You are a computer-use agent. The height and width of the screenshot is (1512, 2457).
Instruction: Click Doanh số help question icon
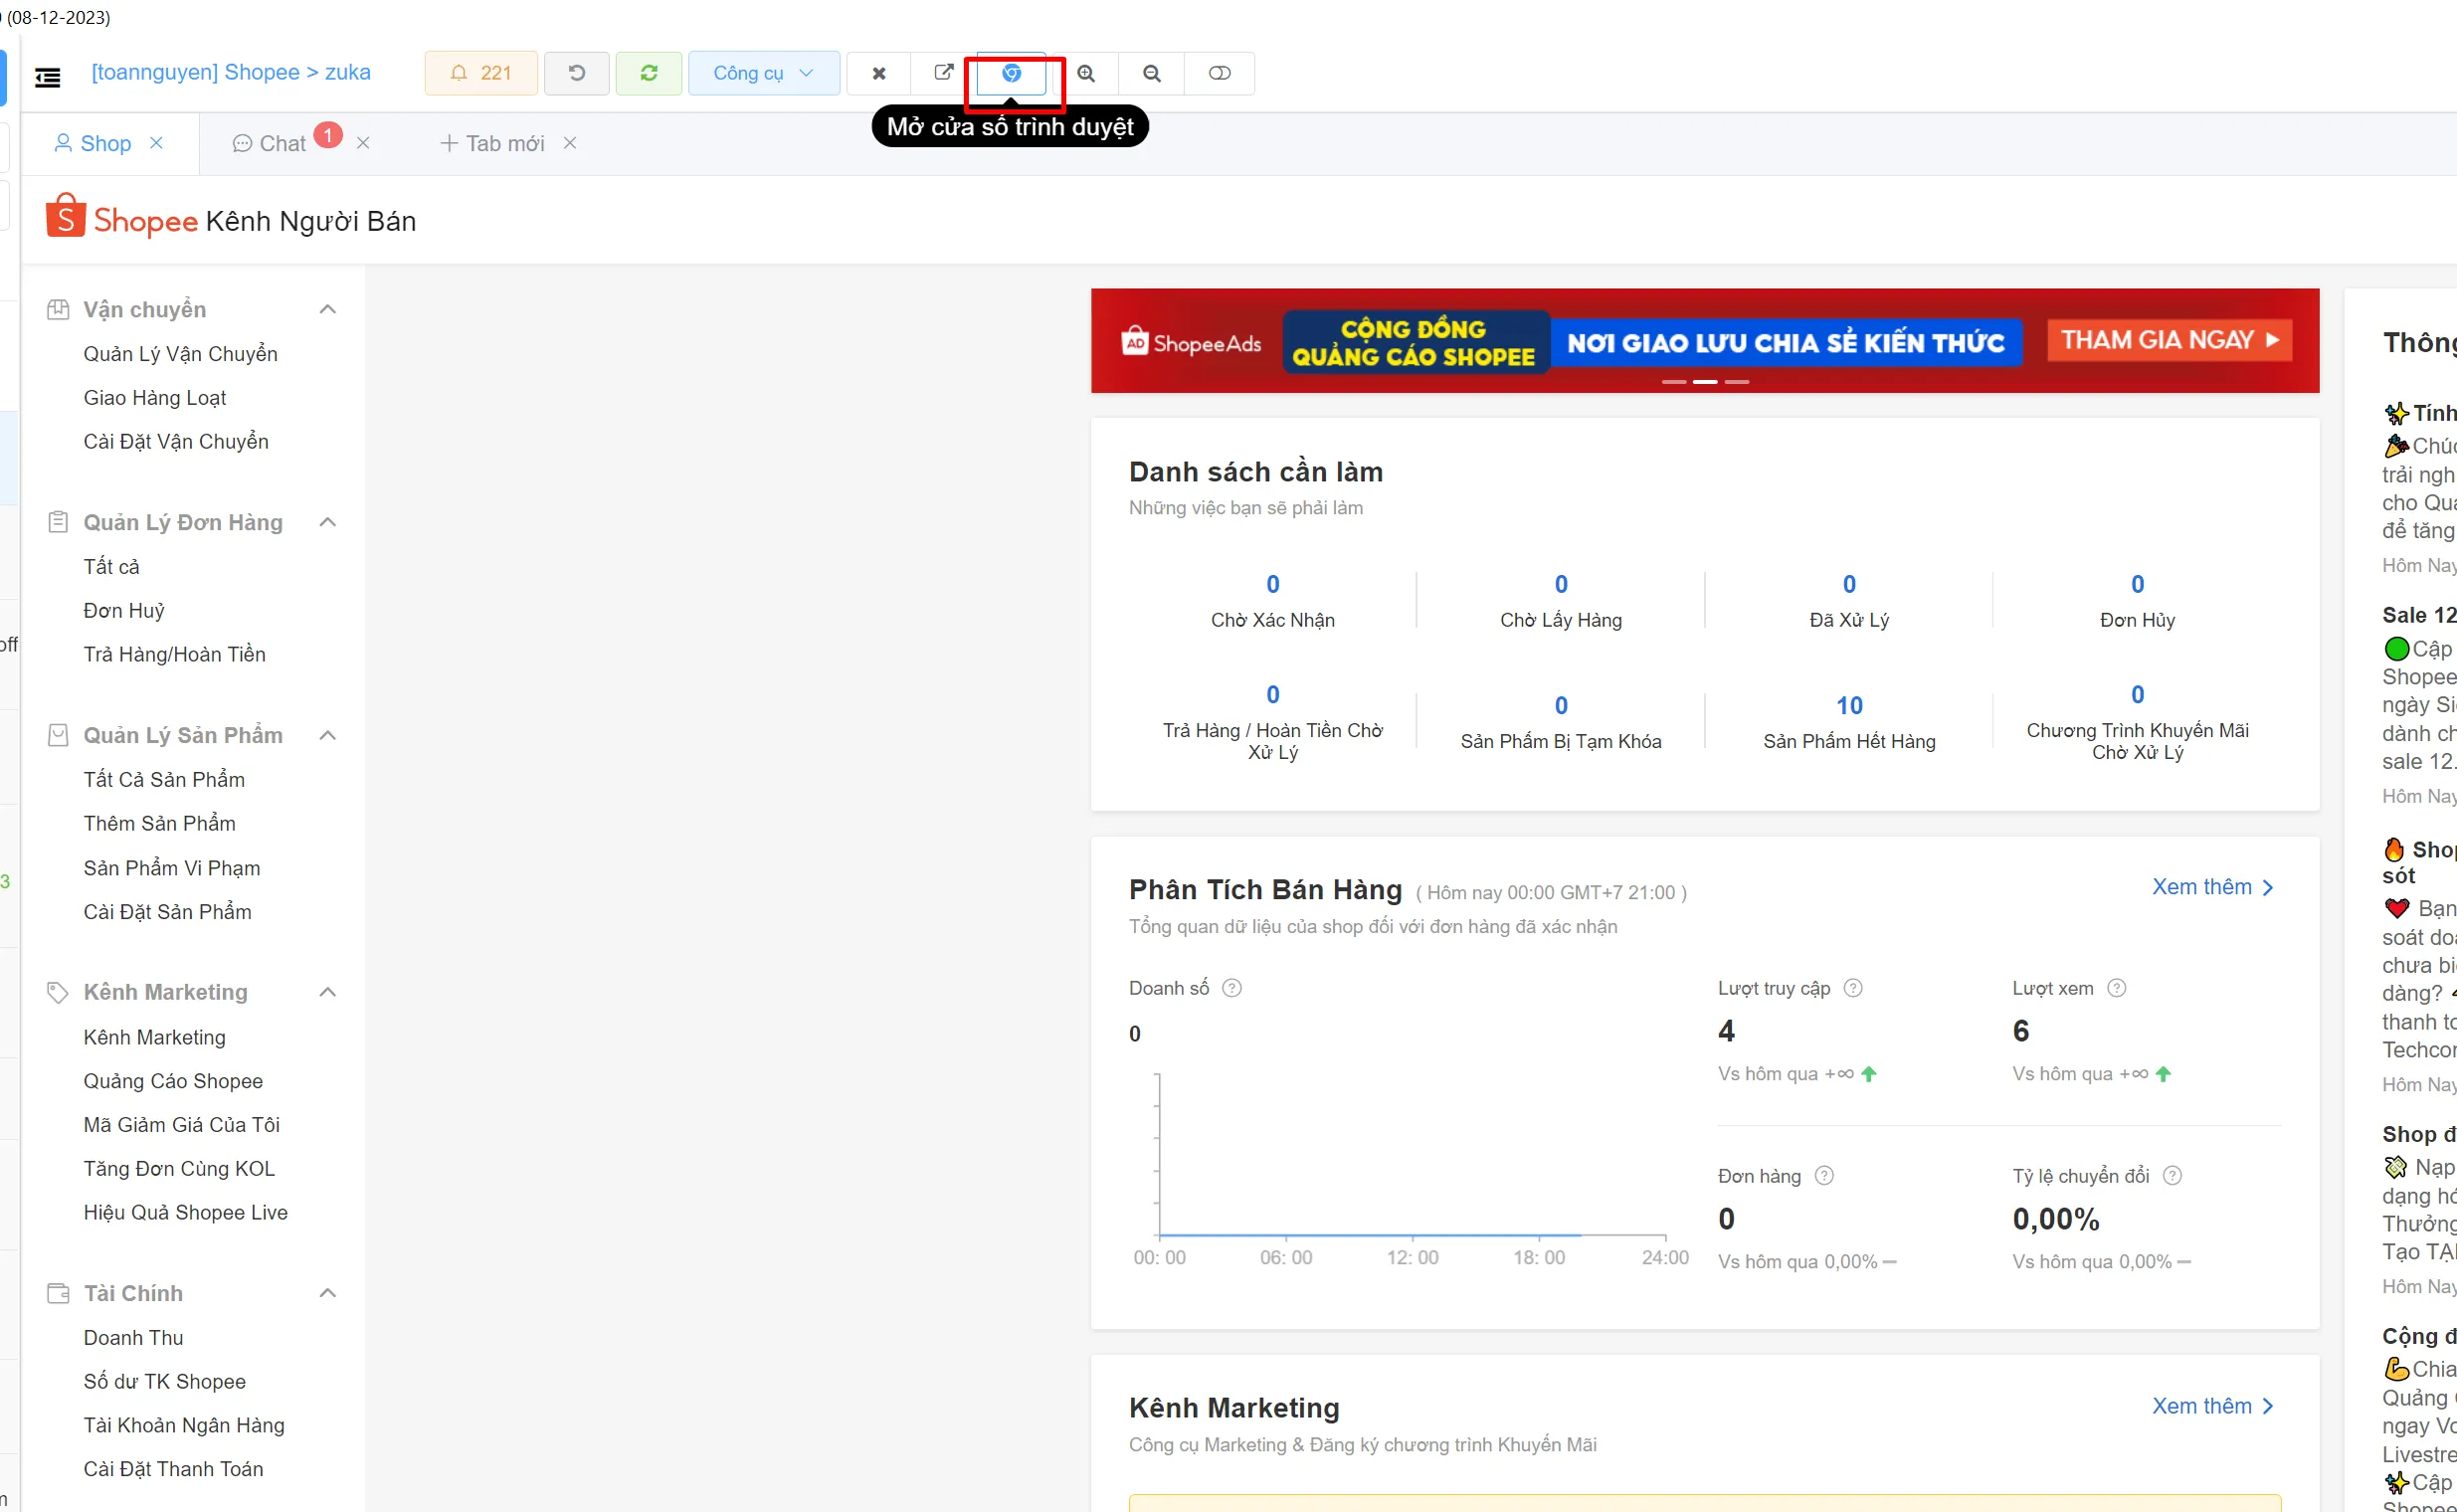(1232, 988)
